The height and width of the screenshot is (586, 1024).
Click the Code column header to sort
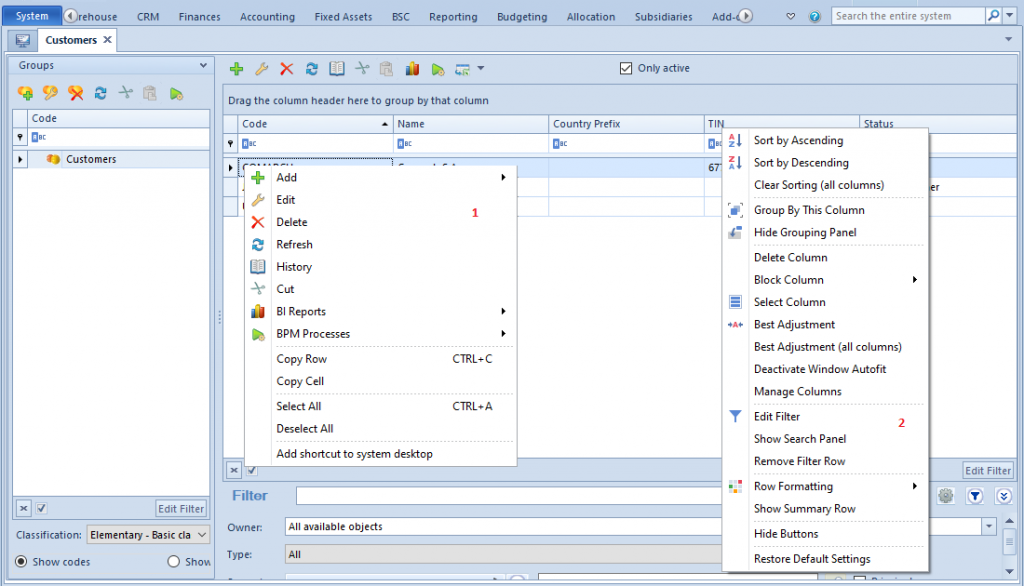(x=315, y=123)
